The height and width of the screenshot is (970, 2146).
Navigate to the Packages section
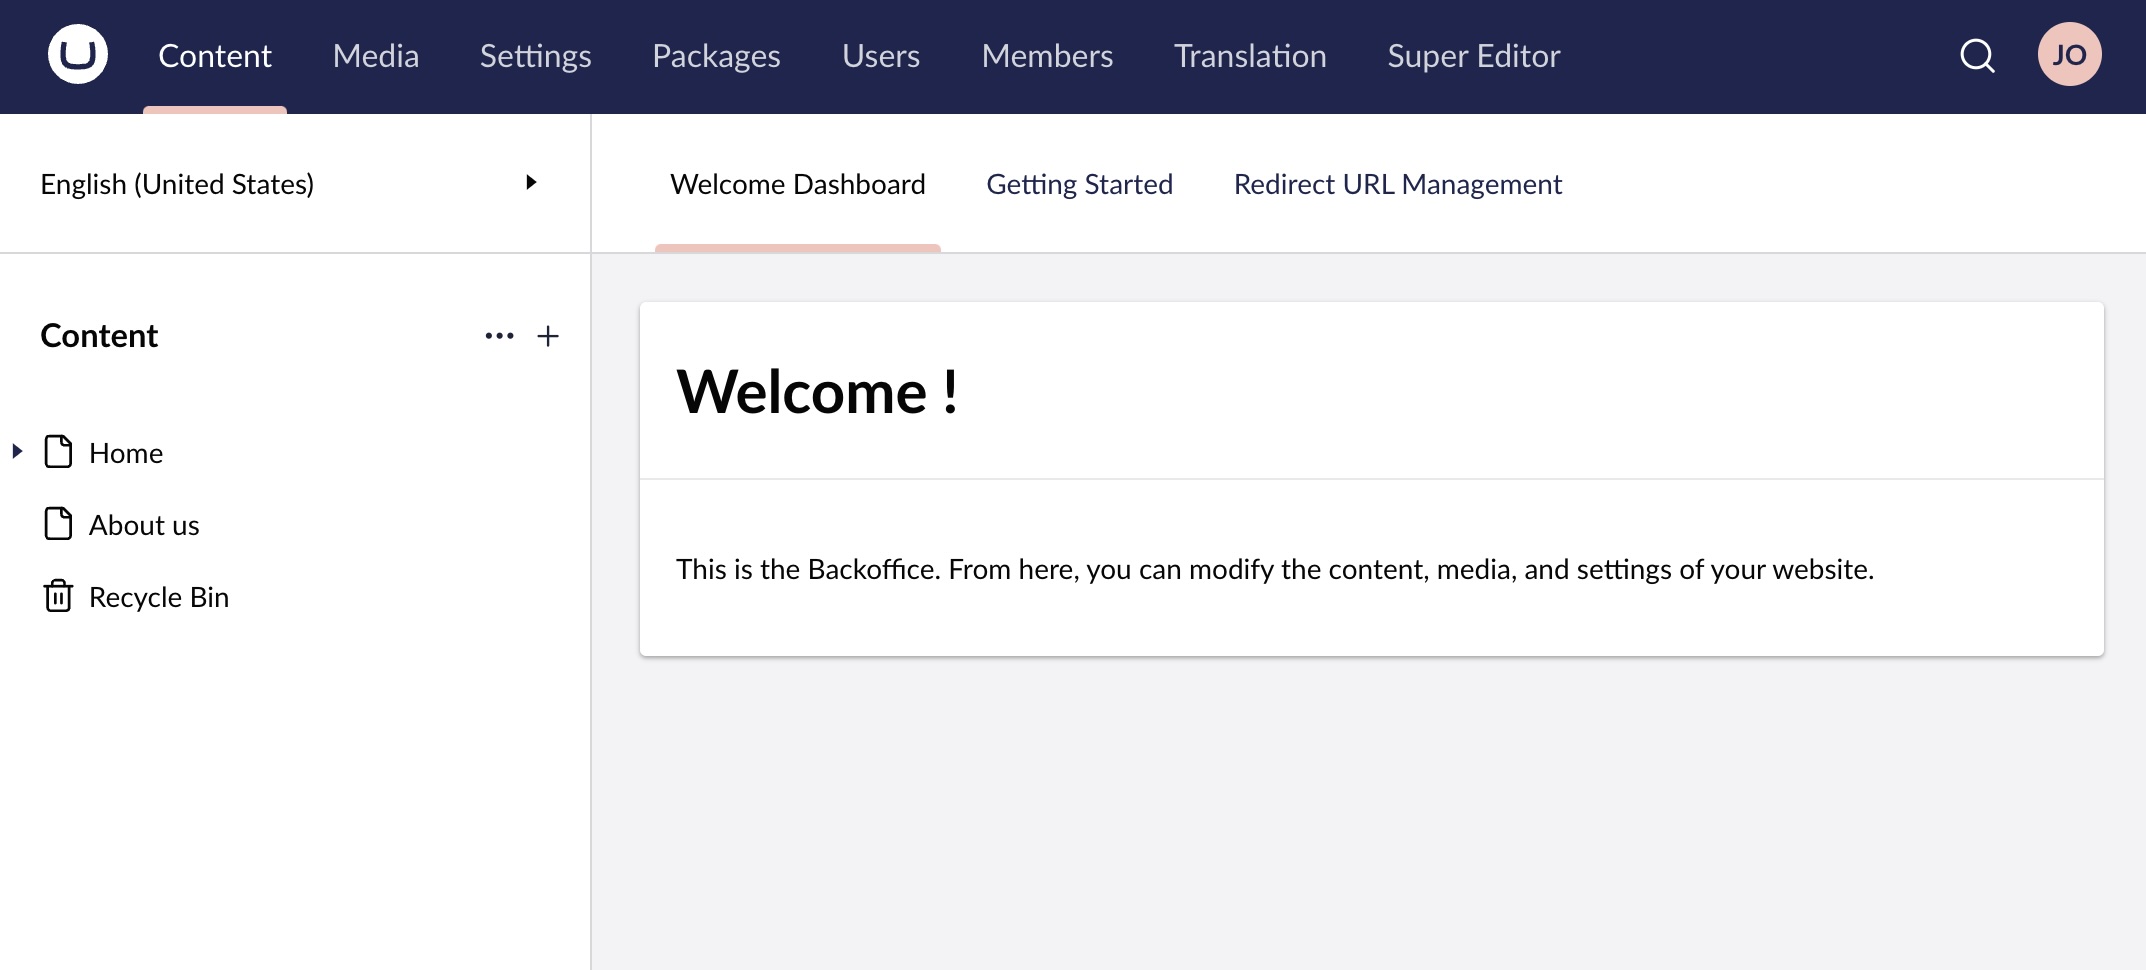coord(716,56)
